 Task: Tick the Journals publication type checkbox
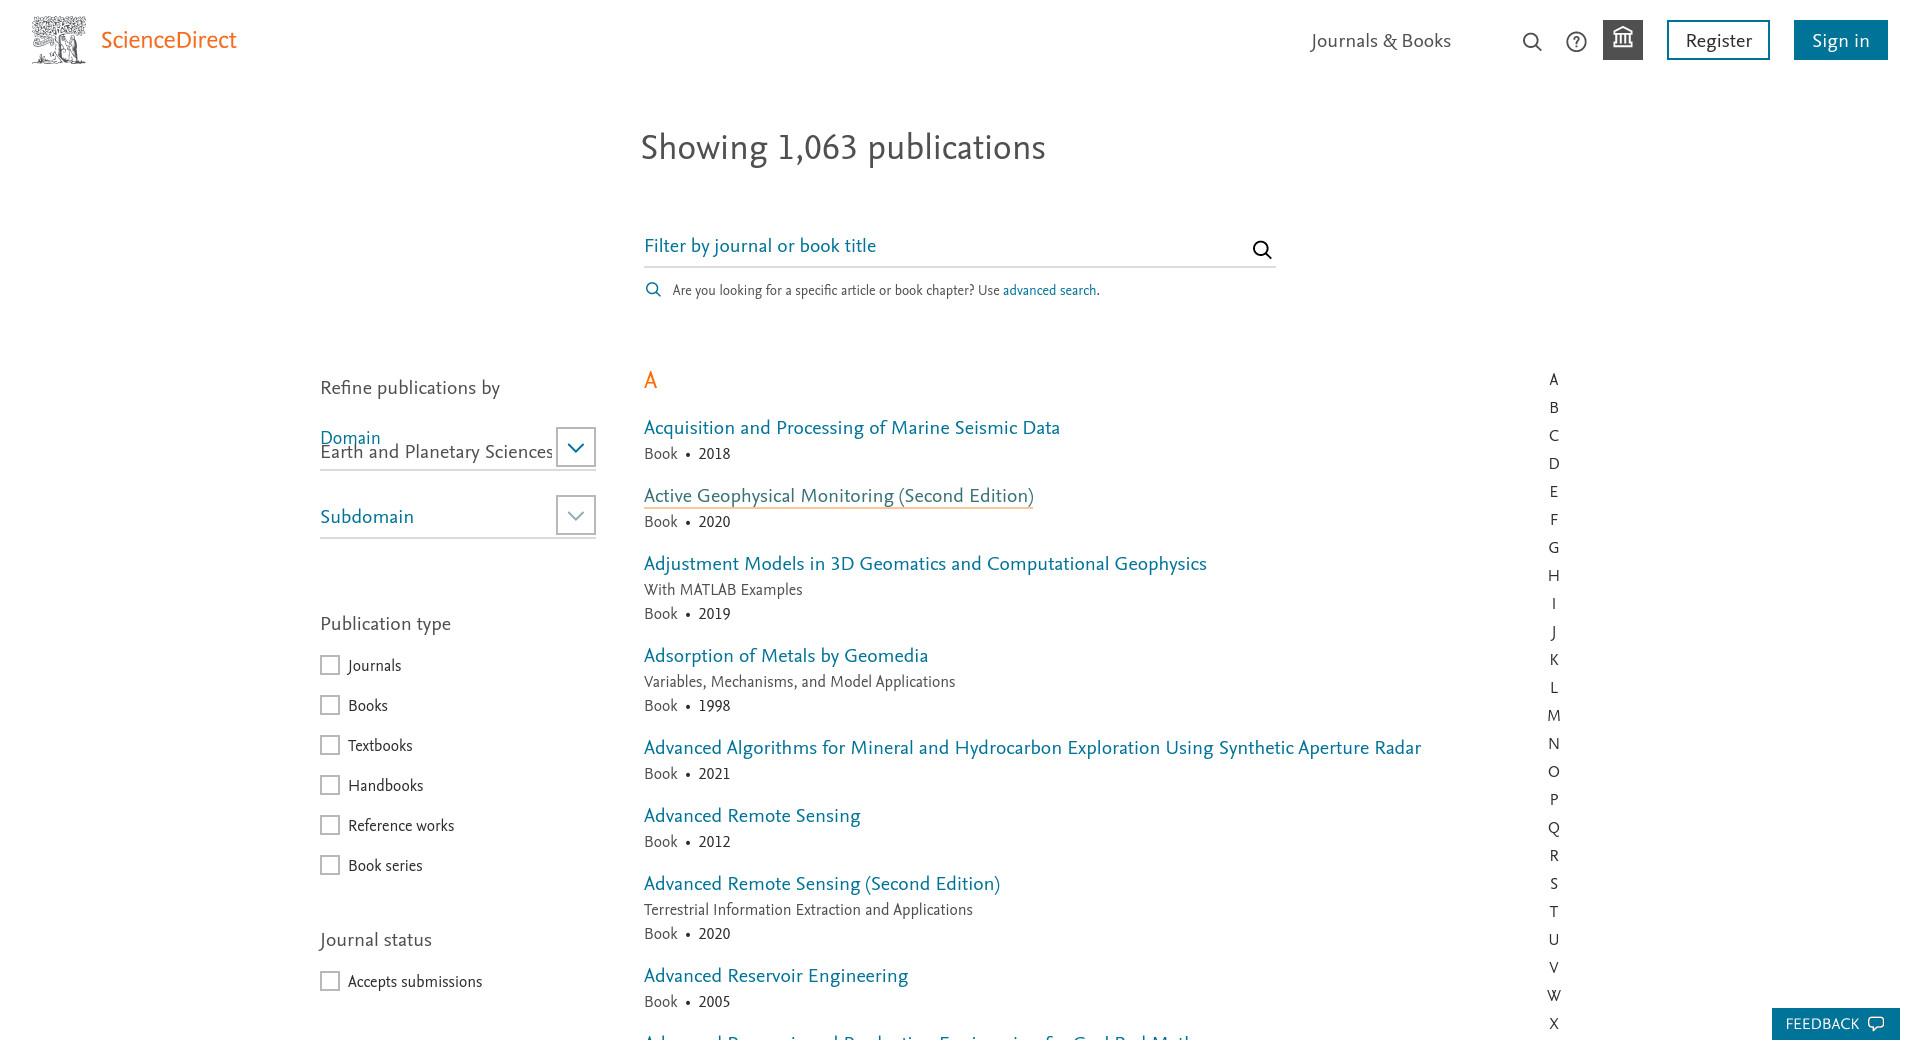[x=330, y=666]
